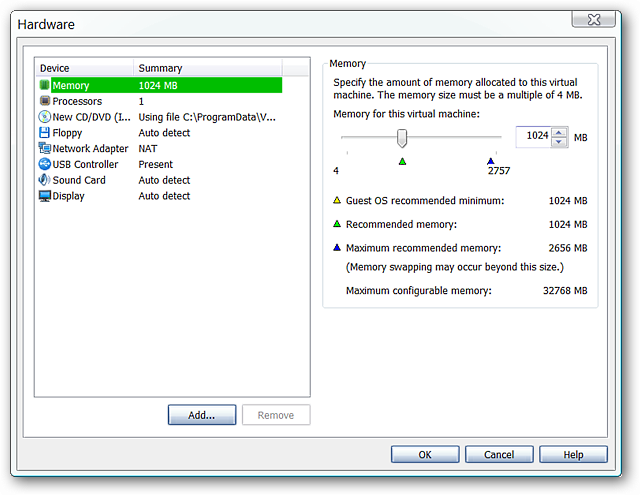Click the Summary column header

208,68
